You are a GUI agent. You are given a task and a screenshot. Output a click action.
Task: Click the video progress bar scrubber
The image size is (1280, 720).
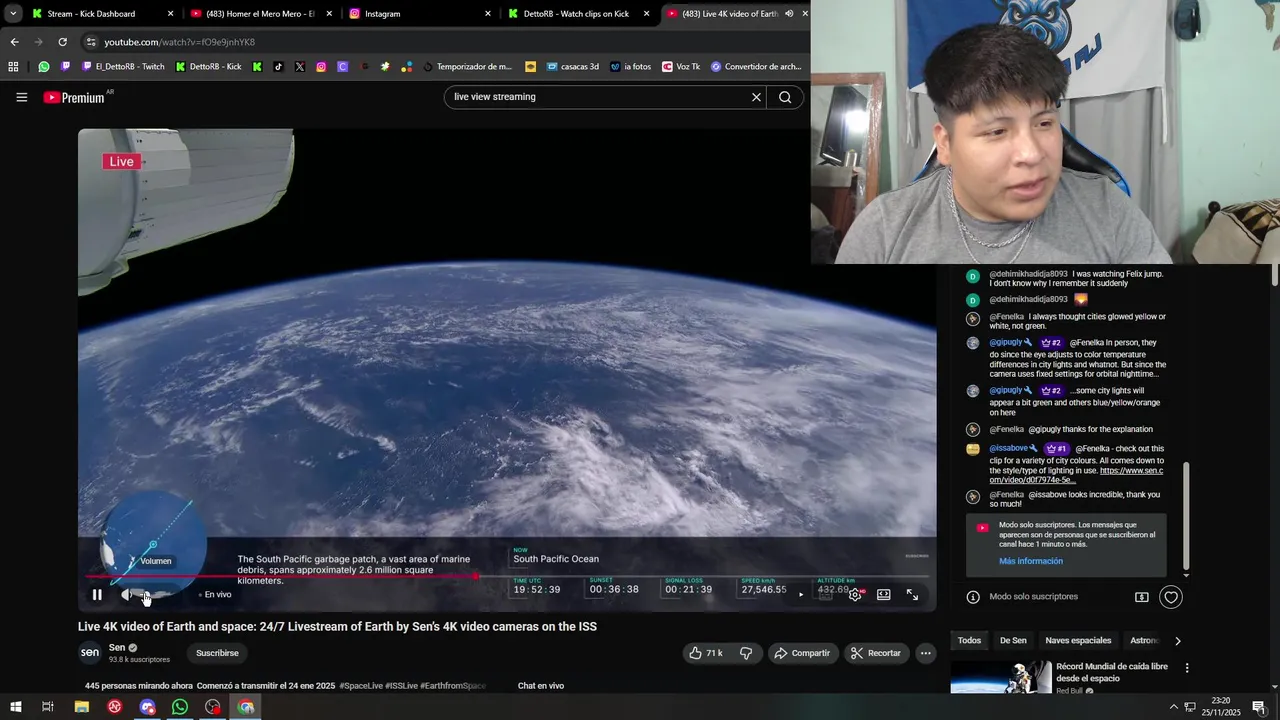click(x=476, y=576)
